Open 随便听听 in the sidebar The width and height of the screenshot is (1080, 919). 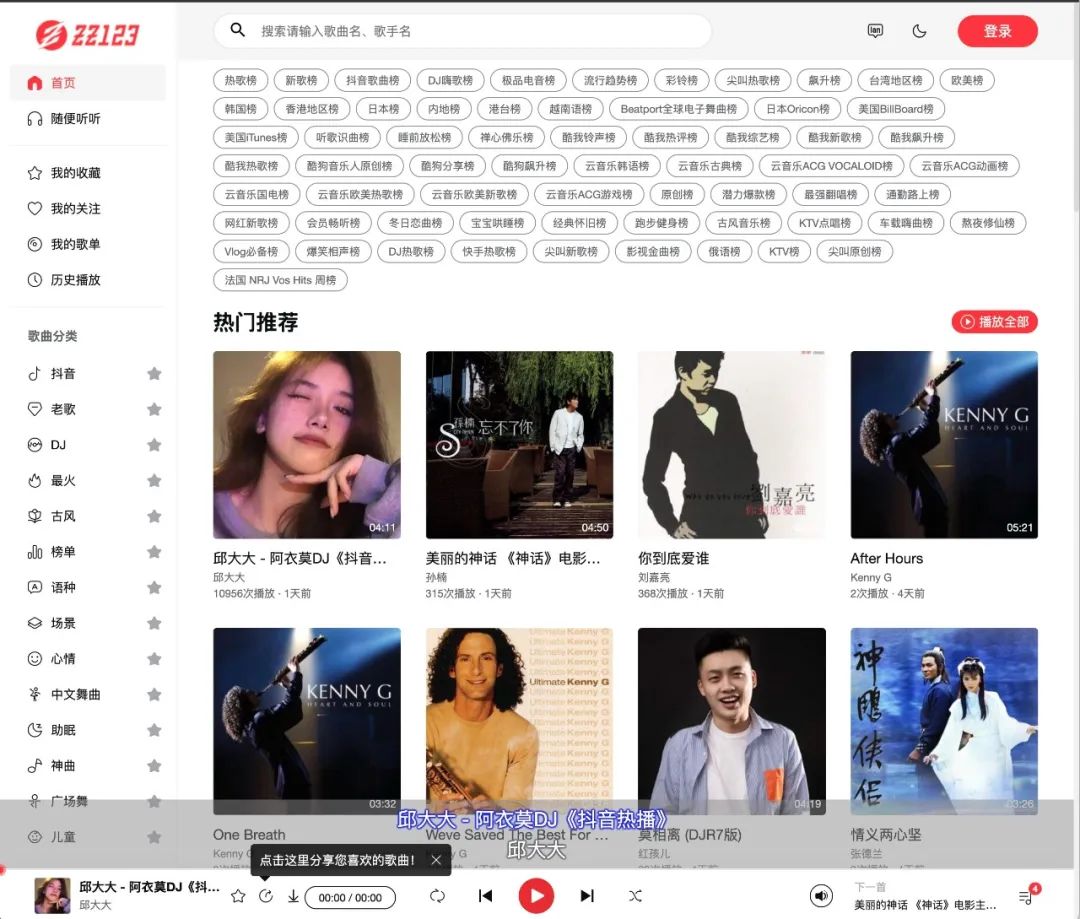[88, 118]
